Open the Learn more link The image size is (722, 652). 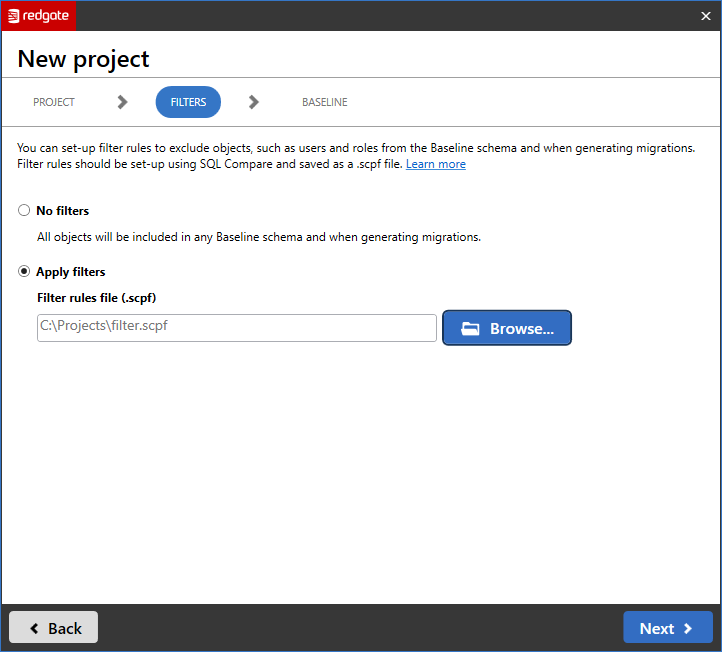[435, 164]
